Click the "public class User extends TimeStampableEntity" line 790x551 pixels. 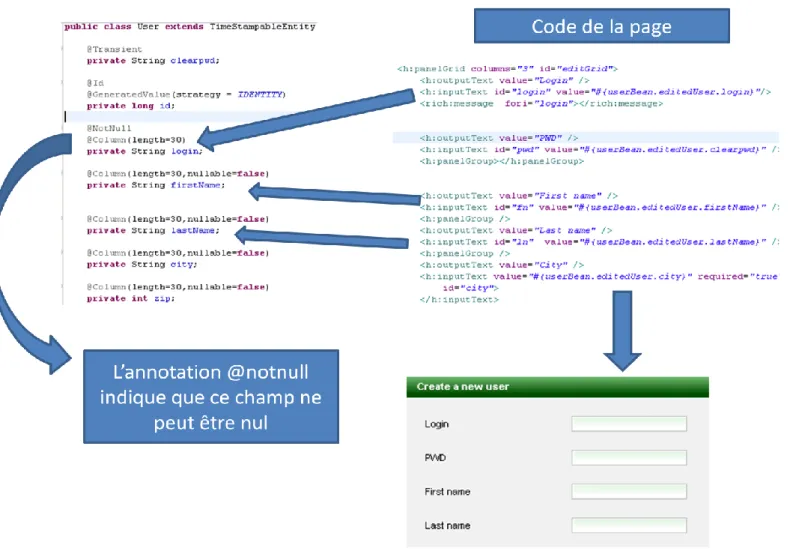coord(189,27)
